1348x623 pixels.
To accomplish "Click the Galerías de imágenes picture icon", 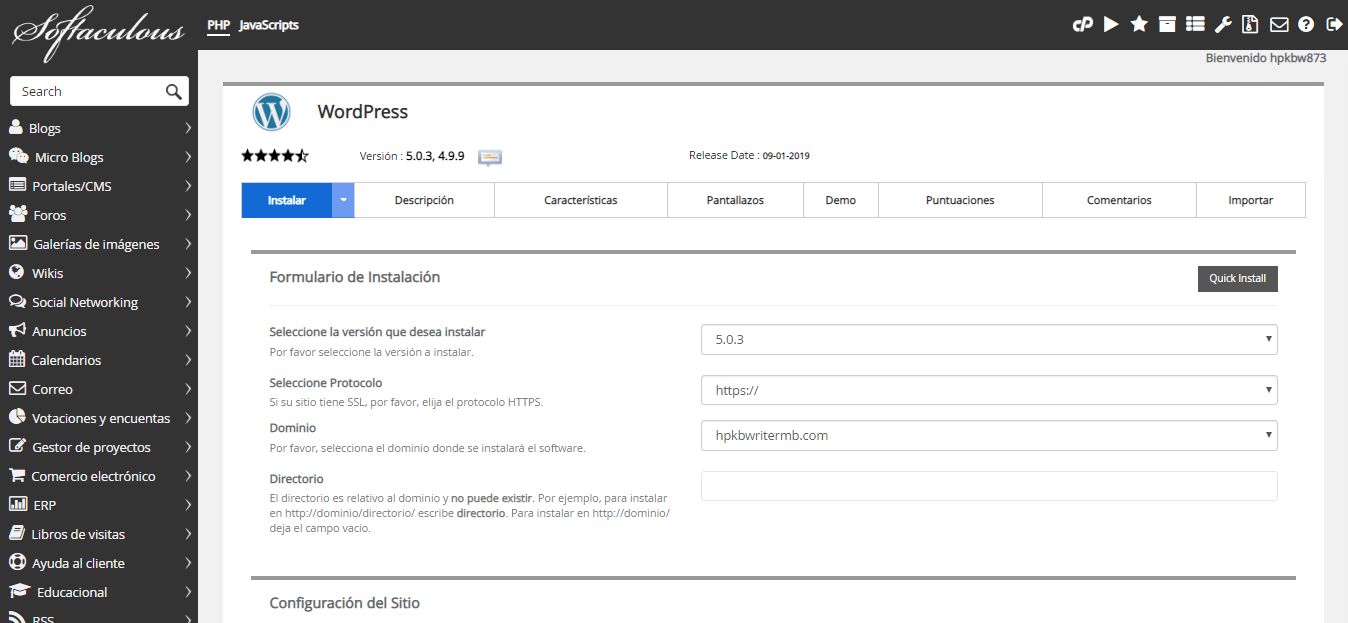I will [x=18, y=243].
